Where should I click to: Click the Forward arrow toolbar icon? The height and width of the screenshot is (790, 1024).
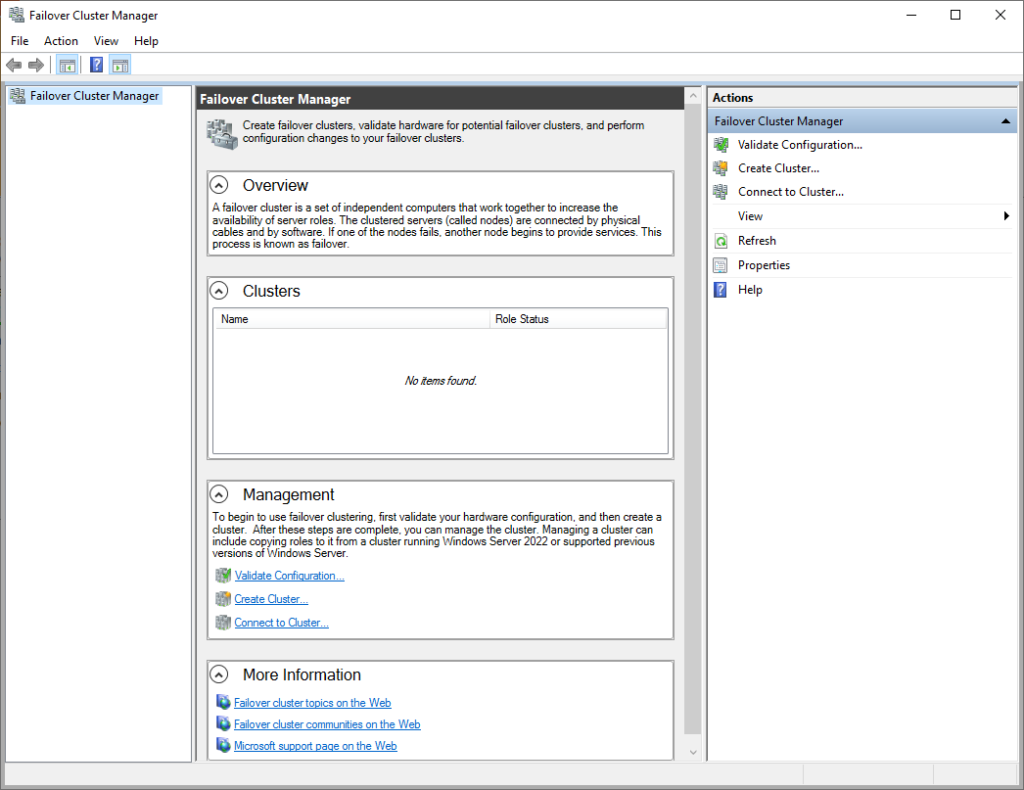coord(36,65)
